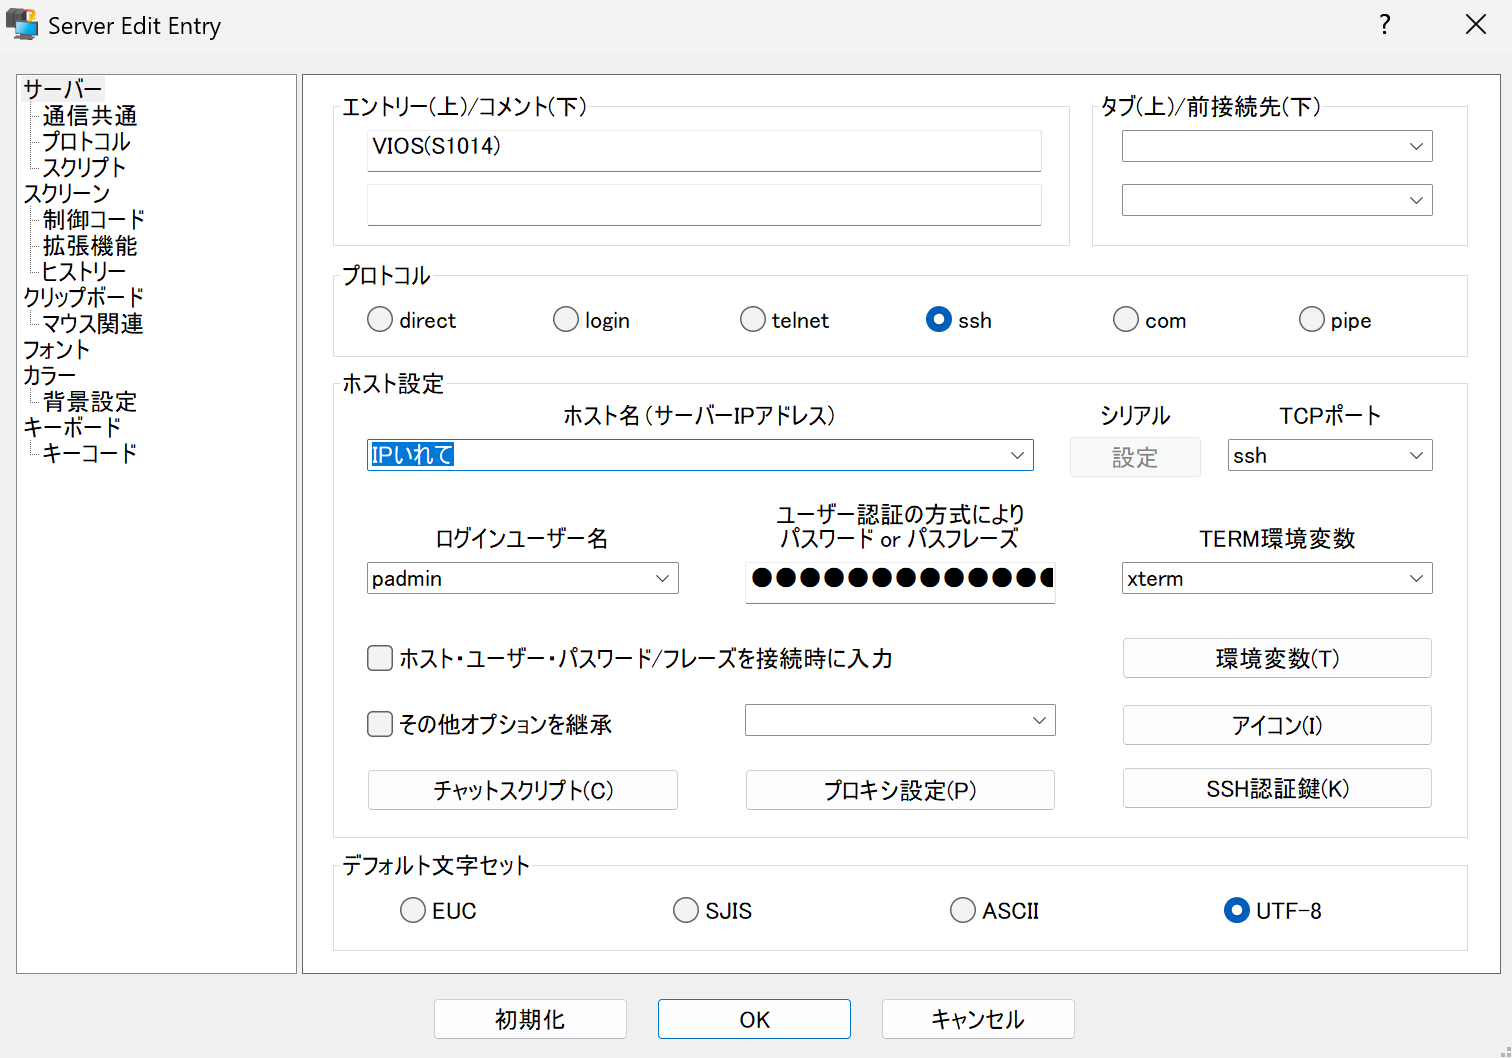Select the telnet protocol option

coord(753,319)
